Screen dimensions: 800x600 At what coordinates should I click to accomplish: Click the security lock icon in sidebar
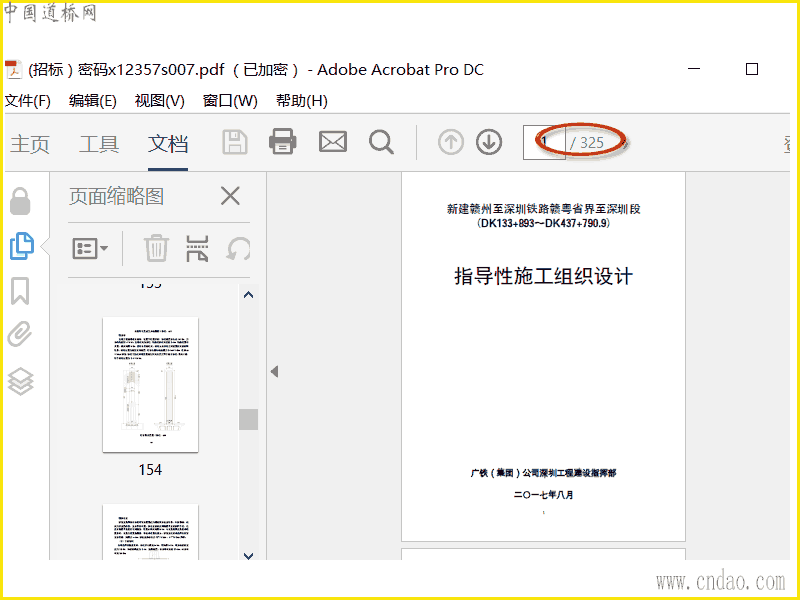(x=20, y=201)
